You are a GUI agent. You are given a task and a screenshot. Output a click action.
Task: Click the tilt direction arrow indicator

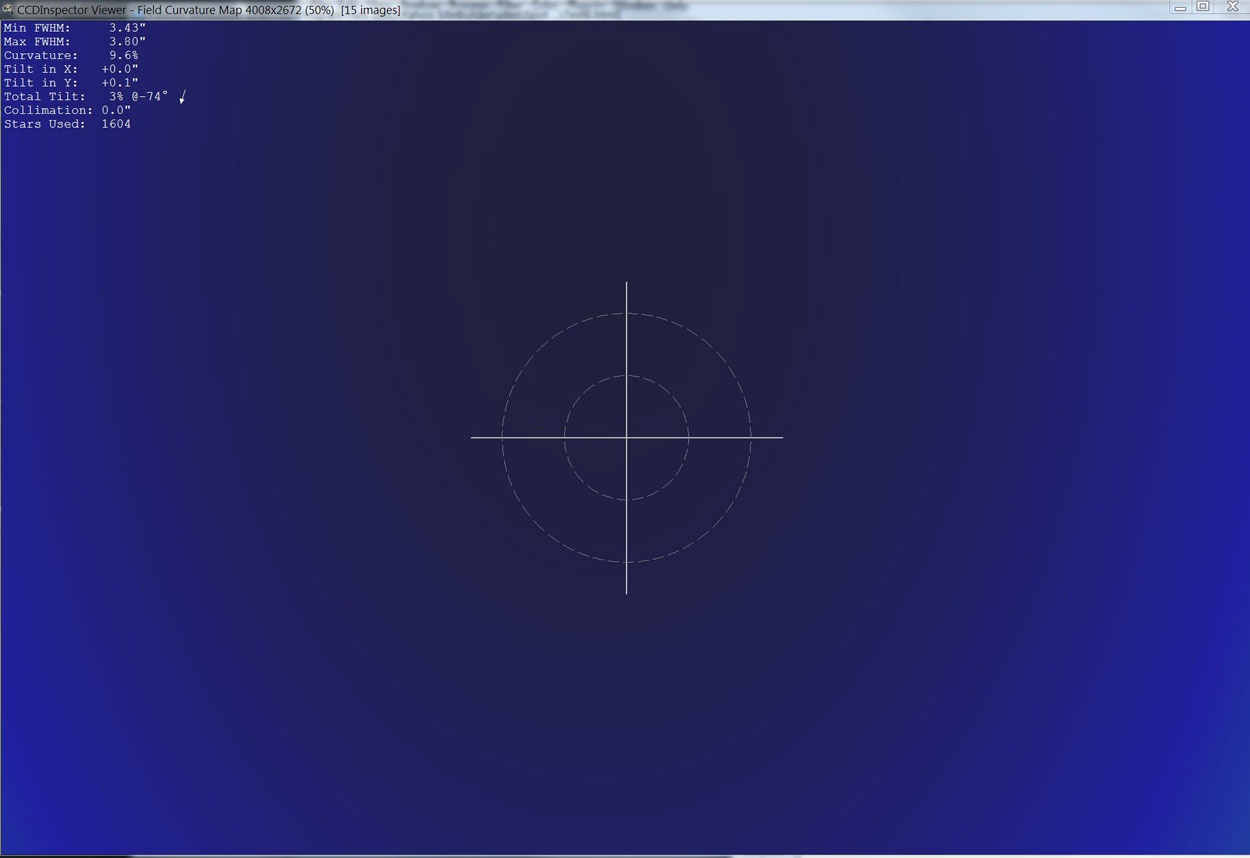(182, 97)
